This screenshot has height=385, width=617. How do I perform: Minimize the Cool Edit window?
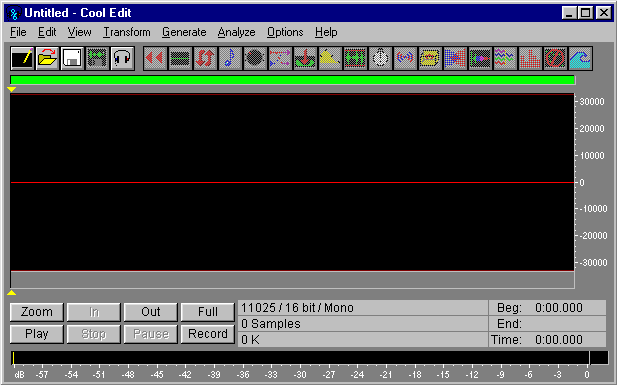point(569,13)
